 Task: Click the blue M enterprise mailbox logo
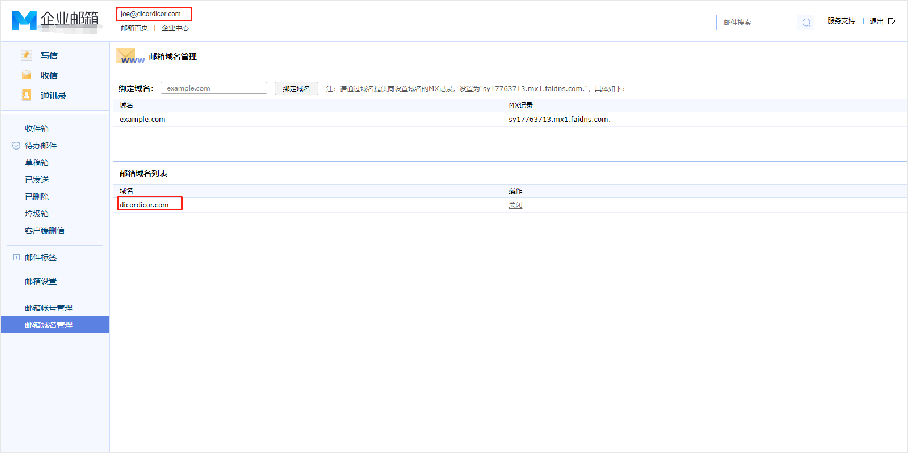(x=24, y=20)
